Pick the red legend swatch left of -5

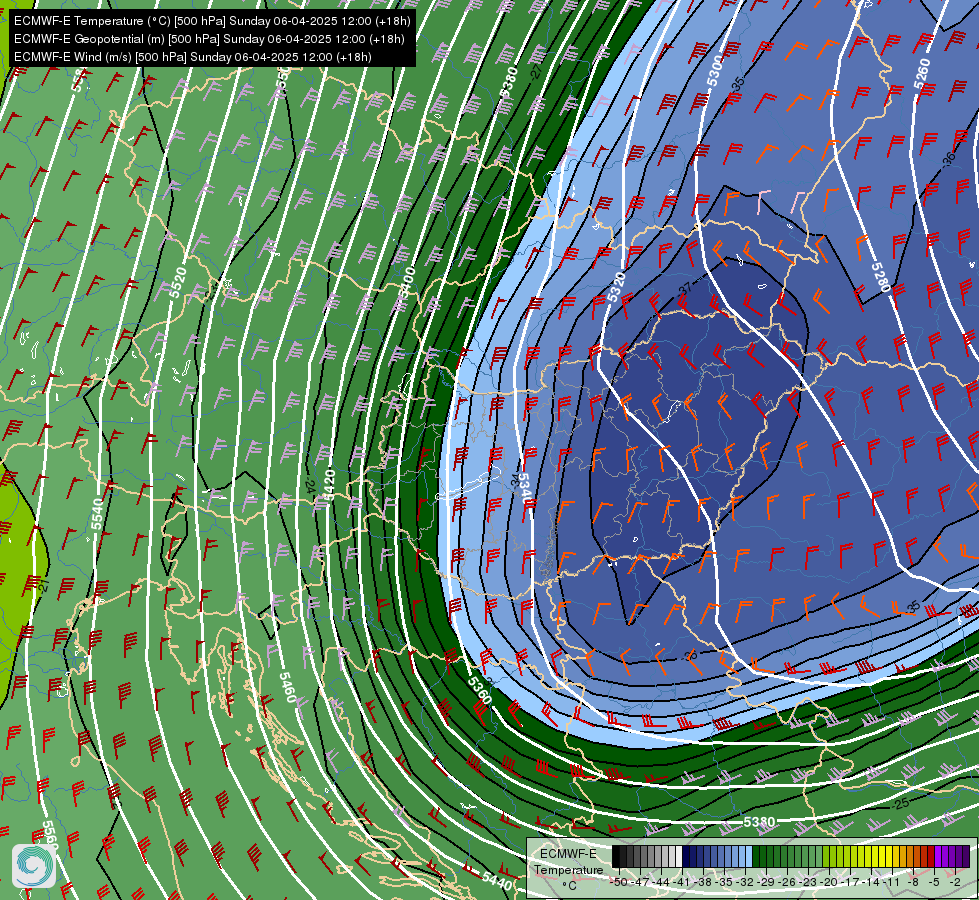pos(930,856)
